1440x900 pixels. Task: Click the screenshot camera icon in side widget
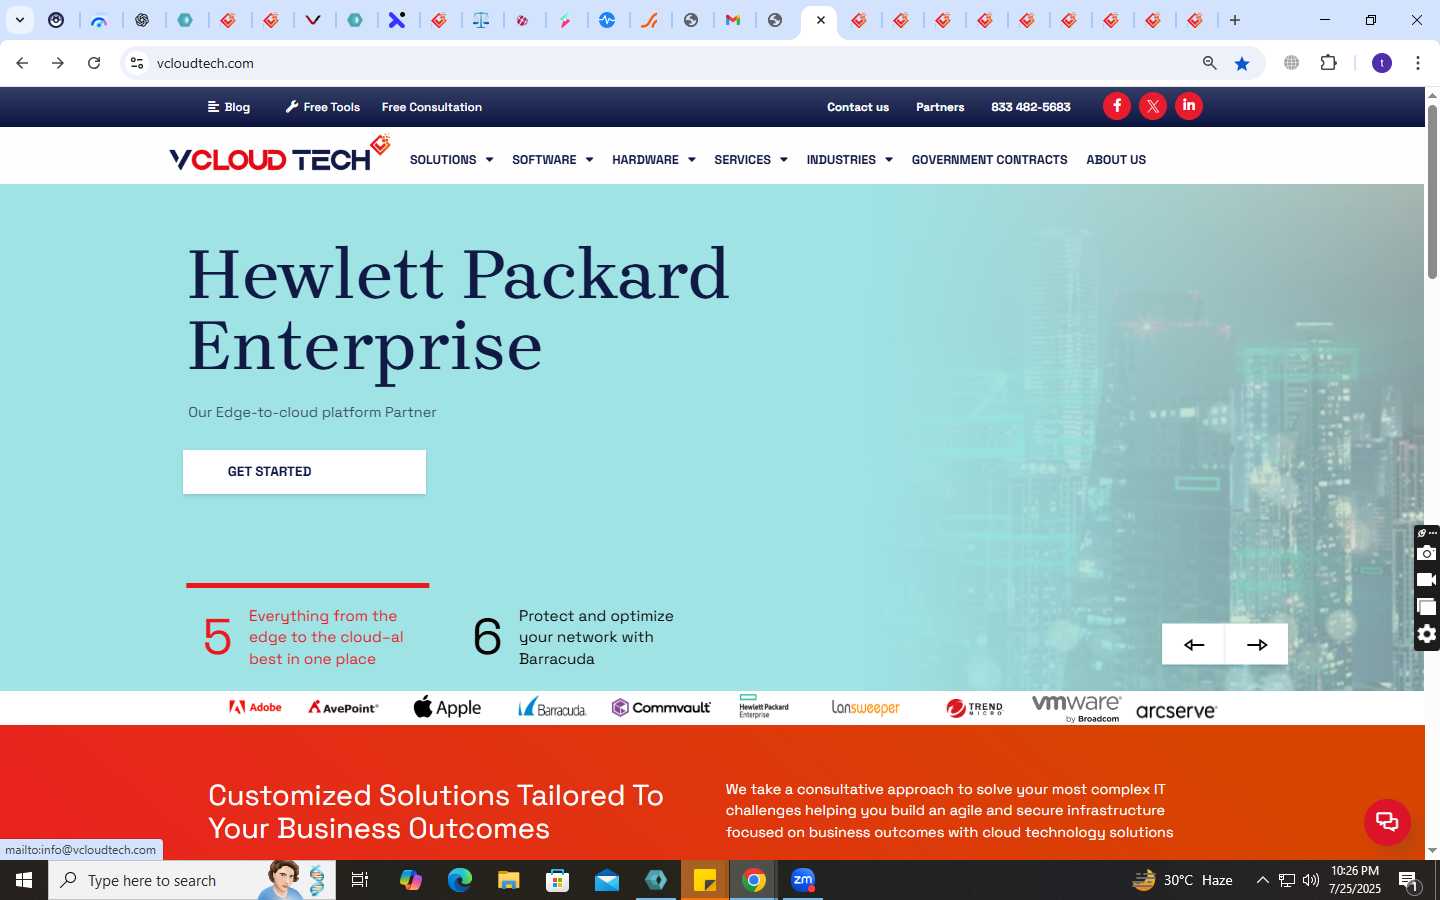tap(1427, 553)
